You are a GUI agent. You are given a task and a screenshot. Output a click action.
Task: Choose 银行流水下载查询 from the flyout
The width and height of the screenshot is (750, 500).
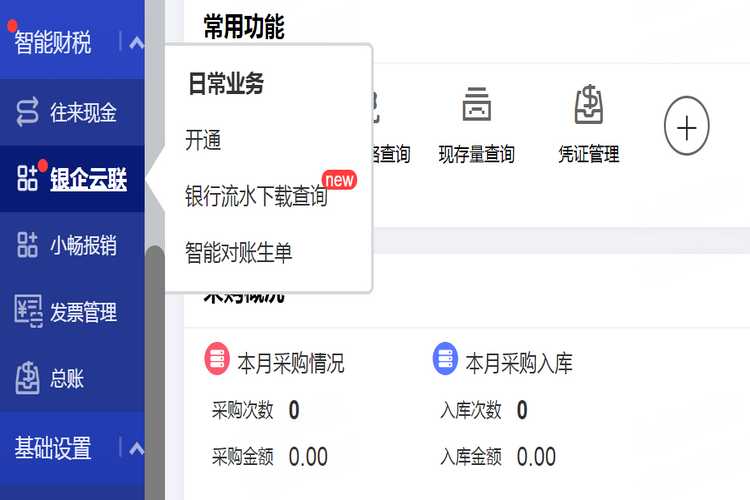(256, 197)
